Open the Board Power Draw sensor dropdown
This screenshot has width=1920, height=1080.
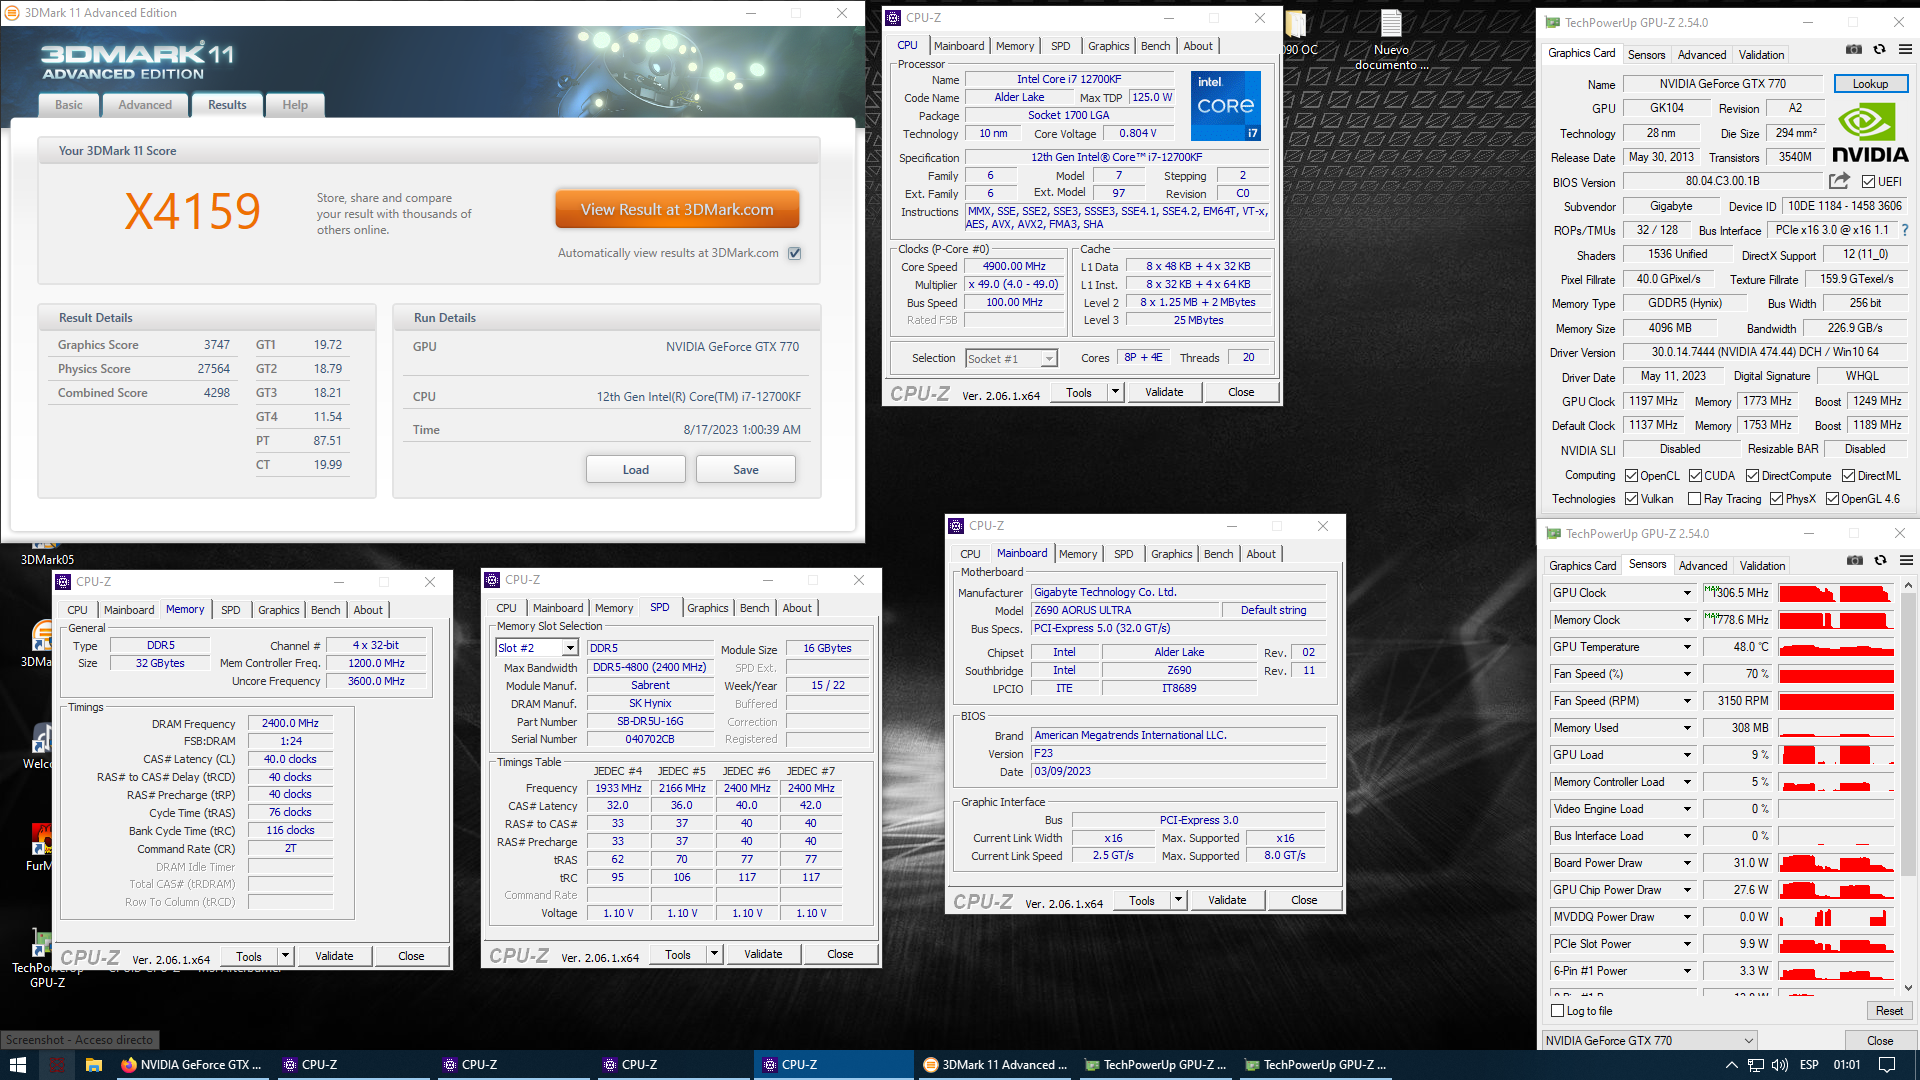click(1688, 863)
